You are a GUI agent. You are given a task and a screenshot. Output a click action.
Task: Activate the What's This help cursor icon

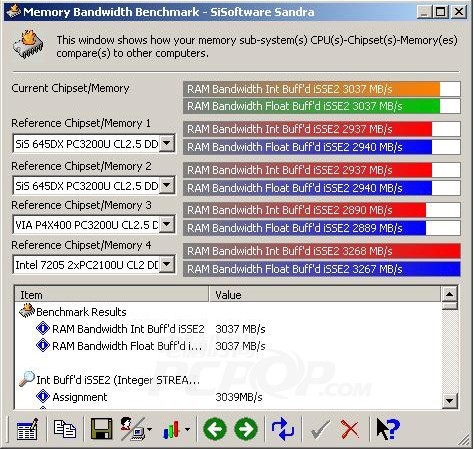[388, 429]
